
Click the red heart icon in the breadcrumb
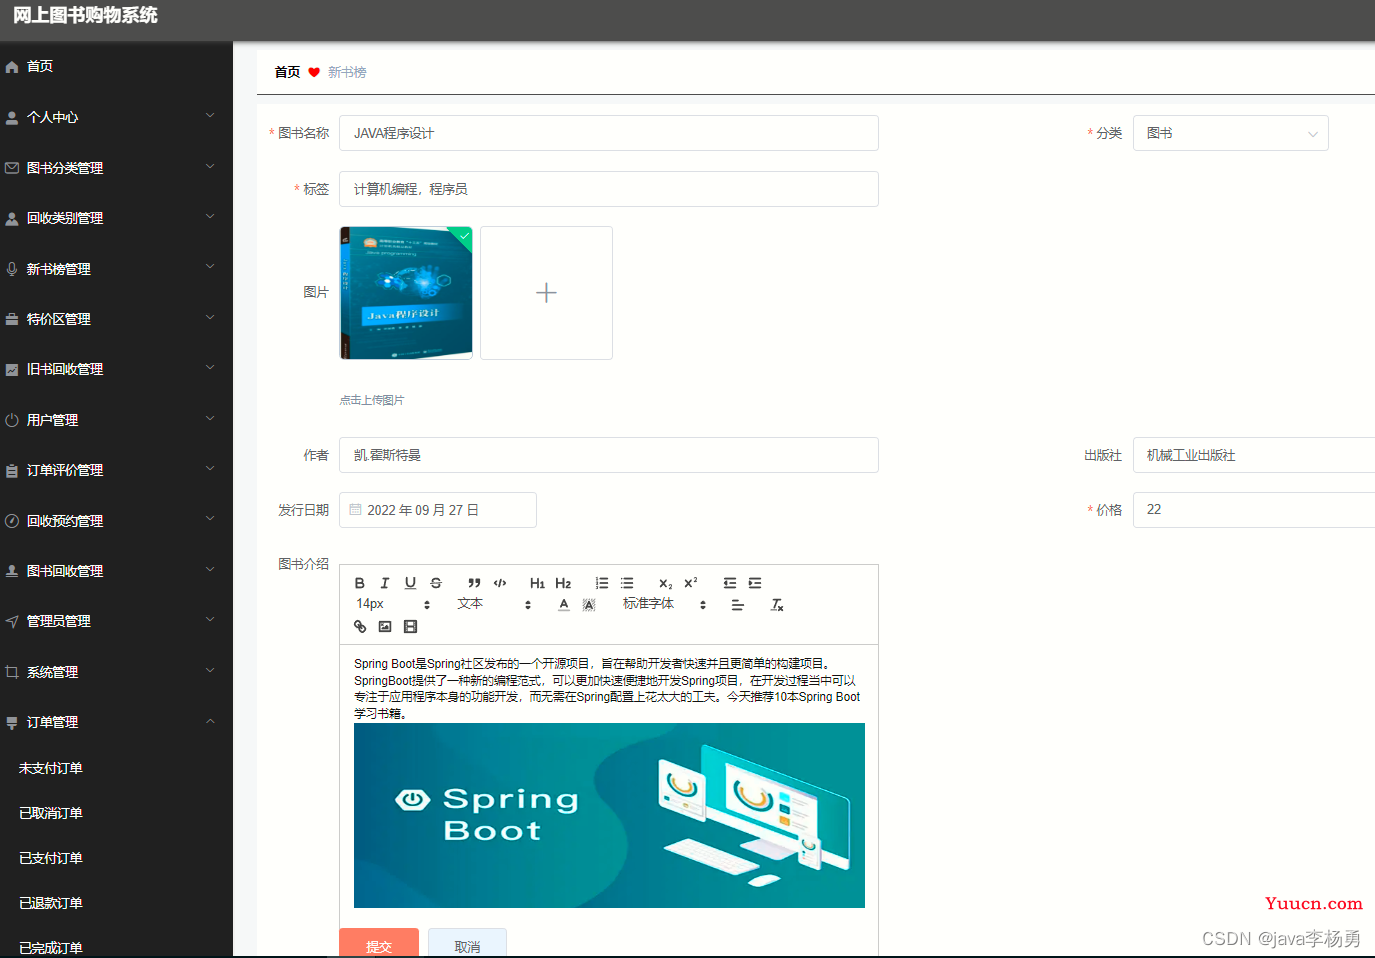pos(314,72)
